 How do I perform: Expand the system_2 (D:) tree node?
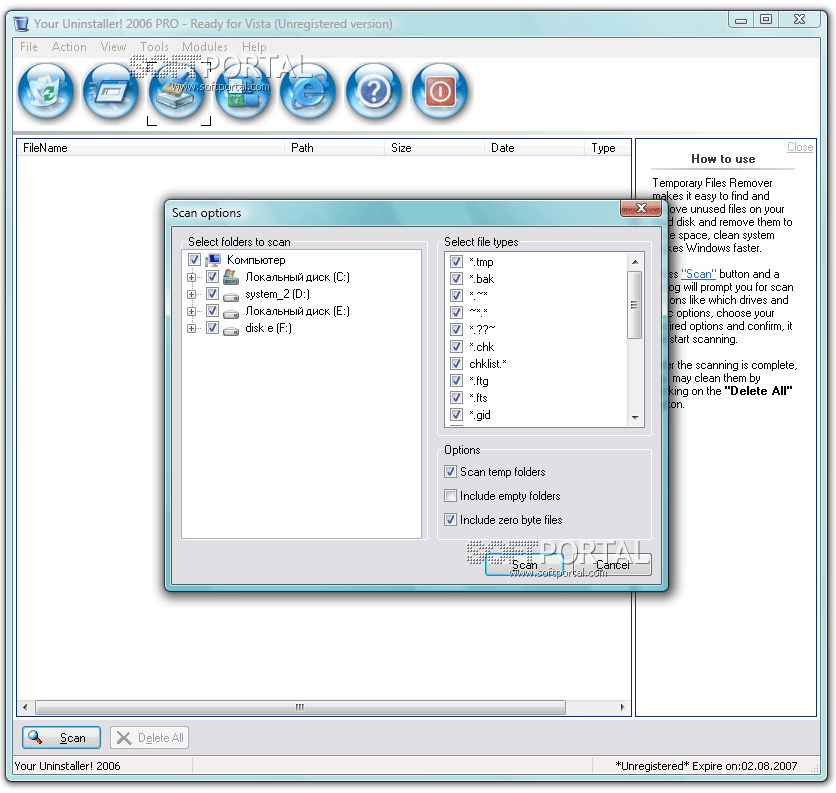[x=191, y=294]
